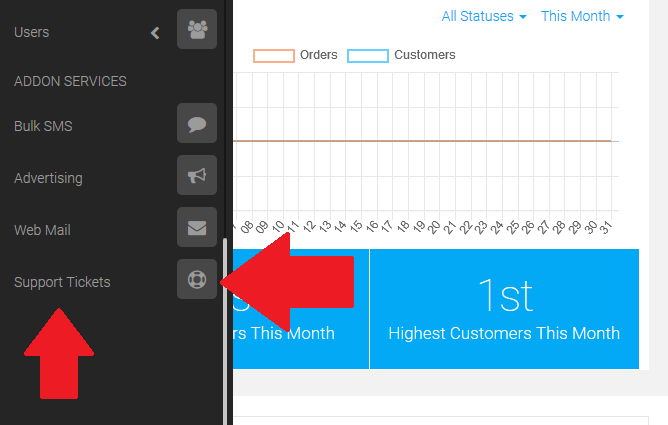Click the Users group icon
Screen dimensions: 668x425
tap(197, 30)
